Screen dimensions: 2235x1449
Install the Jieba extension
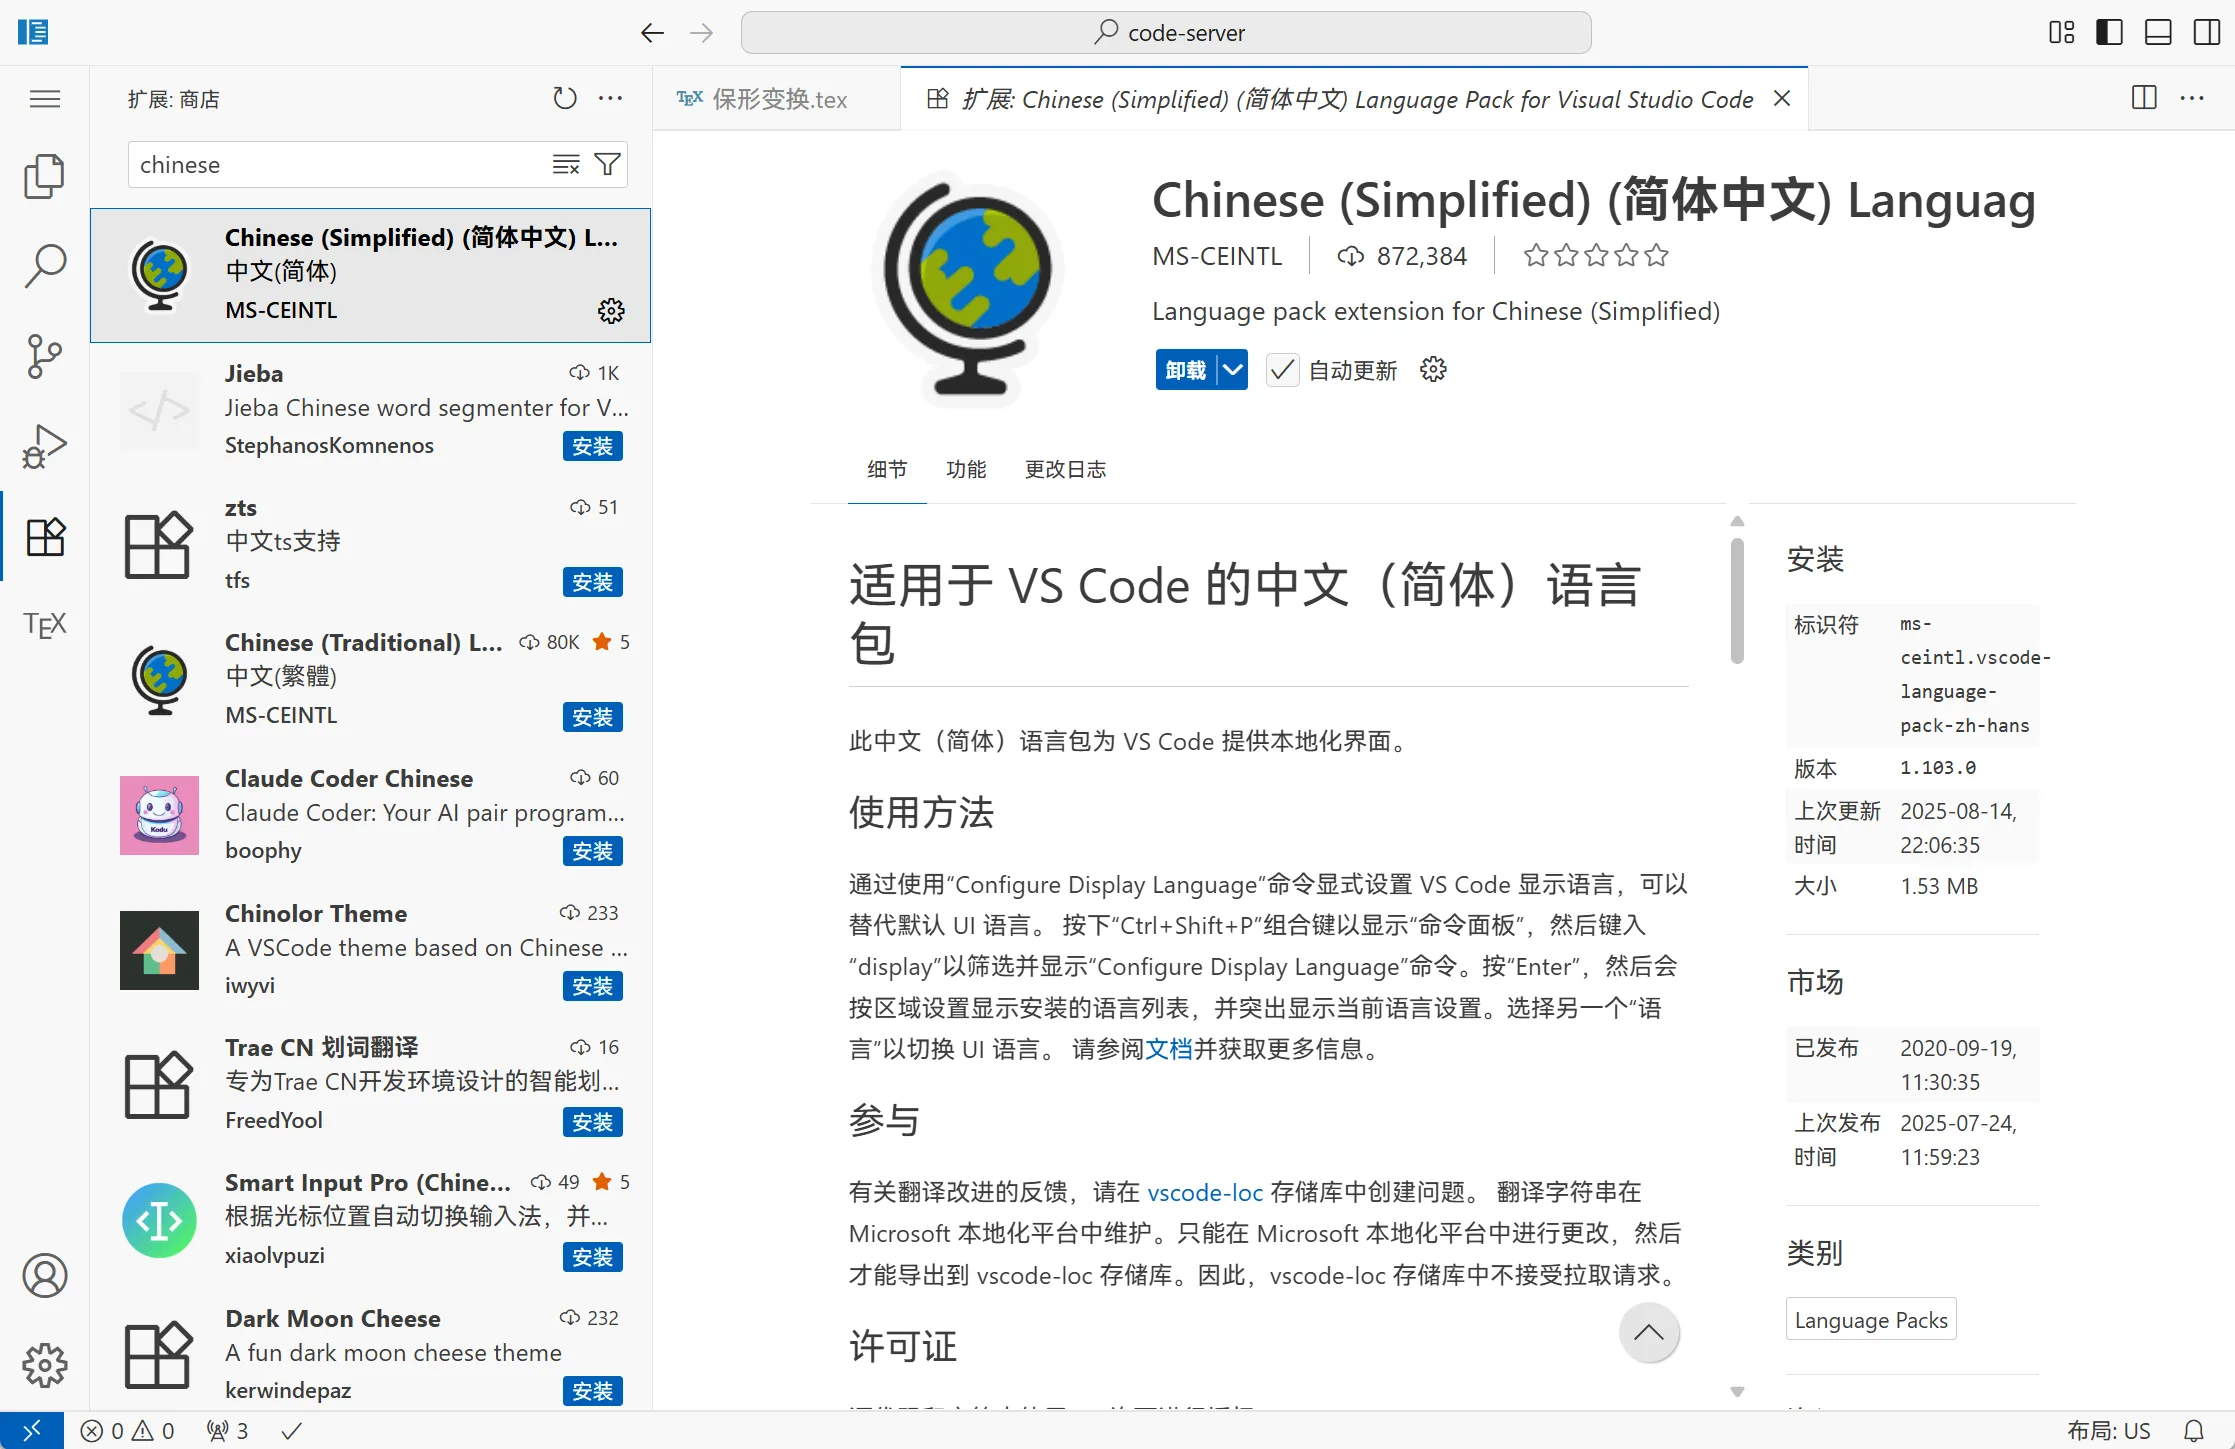[593, 446]
